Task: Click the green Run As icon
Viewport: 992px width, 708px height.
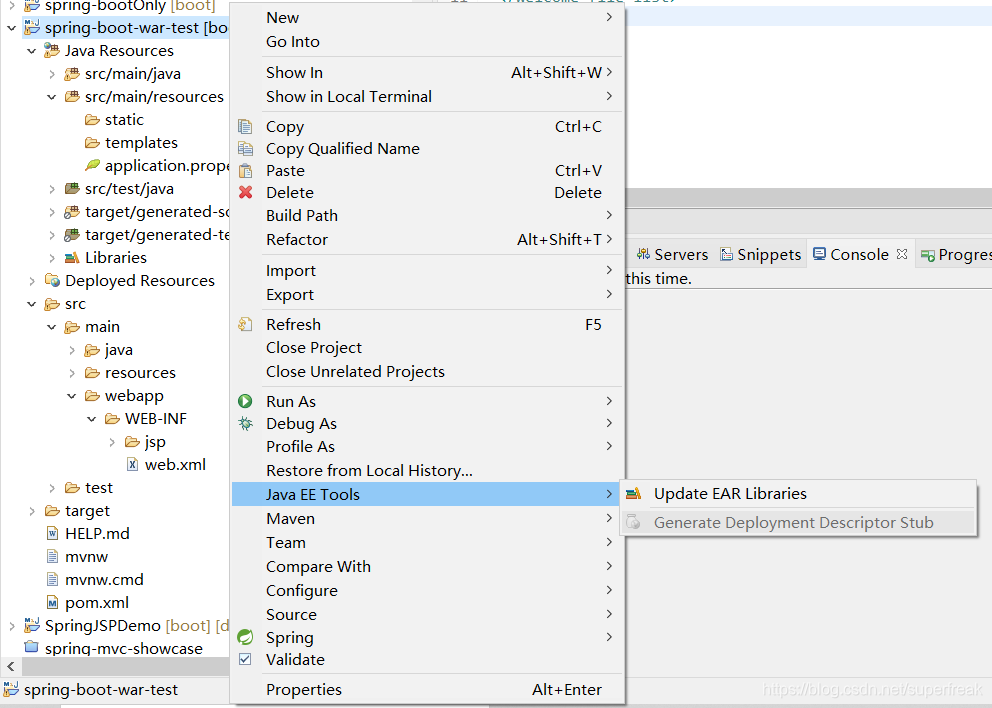Action: tap(245, 401)
